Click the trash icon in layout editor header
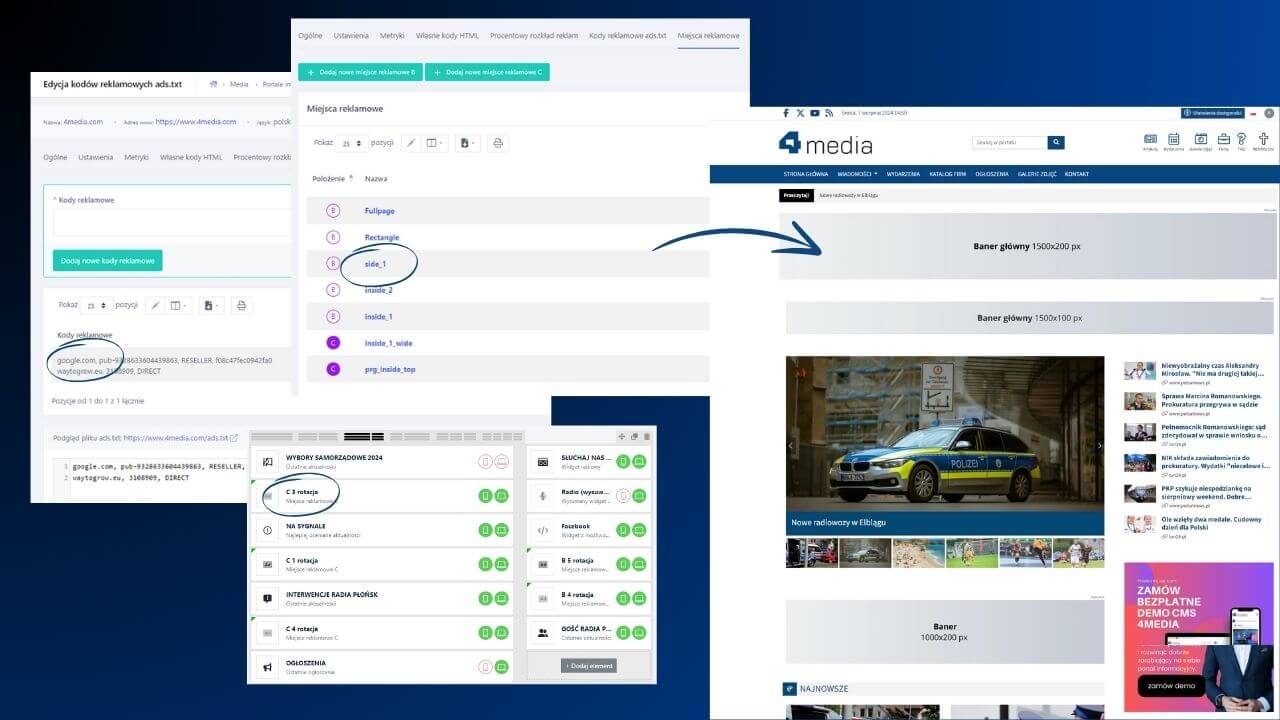 [646, 436]
